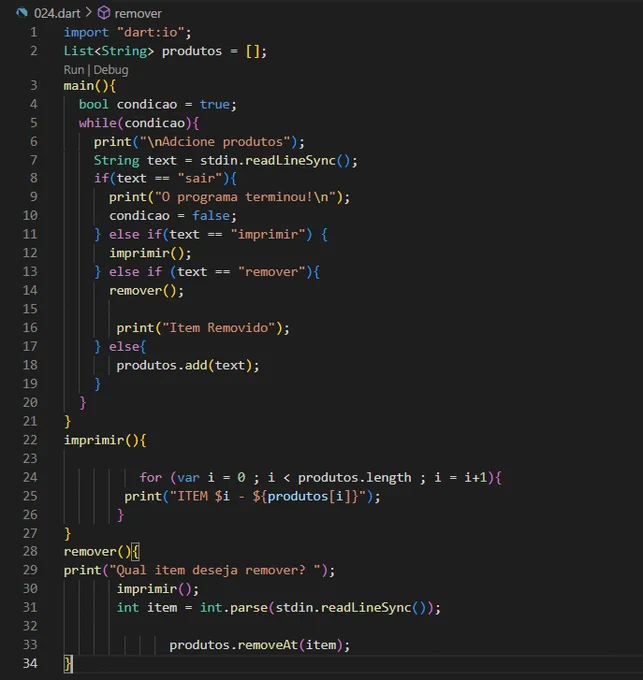The width and height of the screenshot is (643, 680).
Task: Expand the breadcrumb chevron after 024.dart
Action: point(88,13)
